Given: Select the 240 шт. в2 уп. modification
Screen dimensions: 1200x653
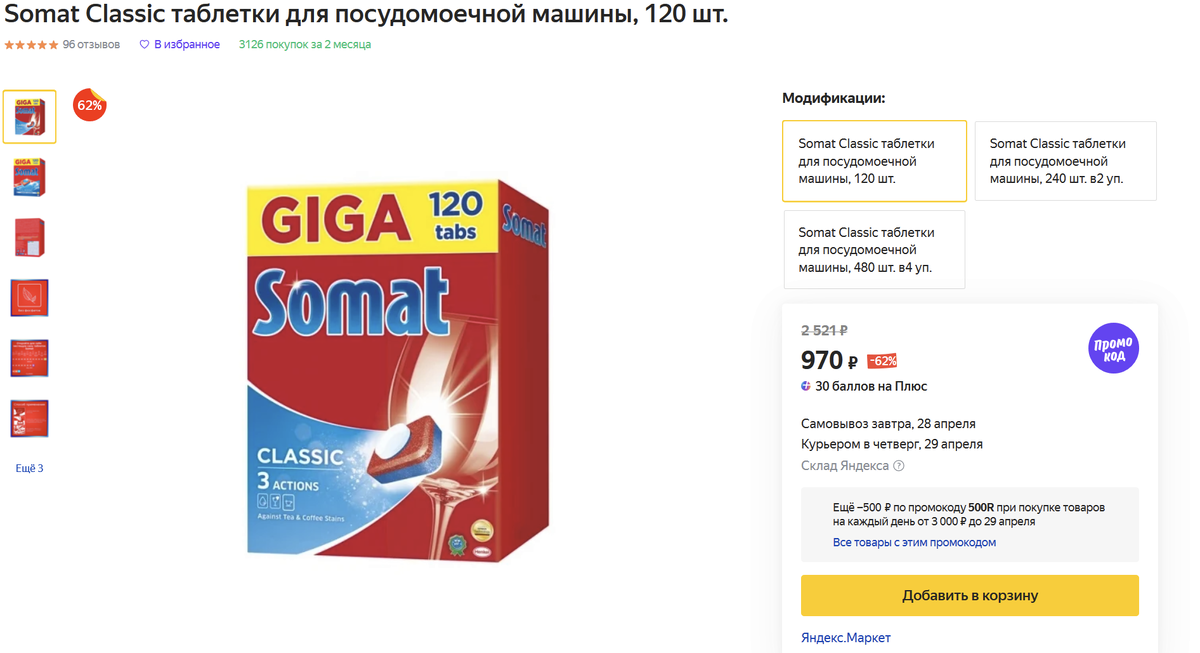Looking at the screenshot, I should (1066, 161).
